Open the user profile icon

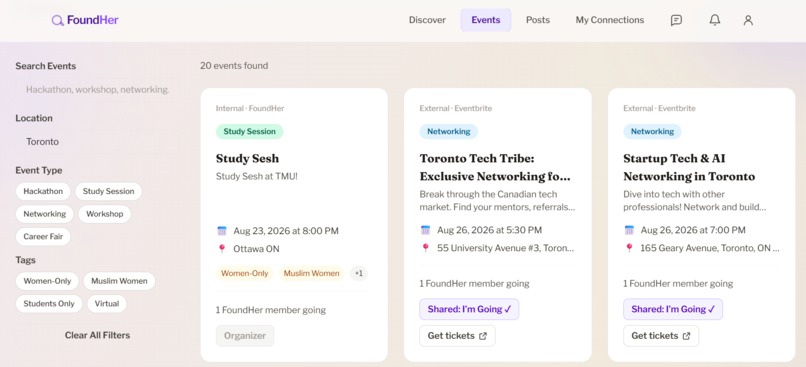(748, 20)
